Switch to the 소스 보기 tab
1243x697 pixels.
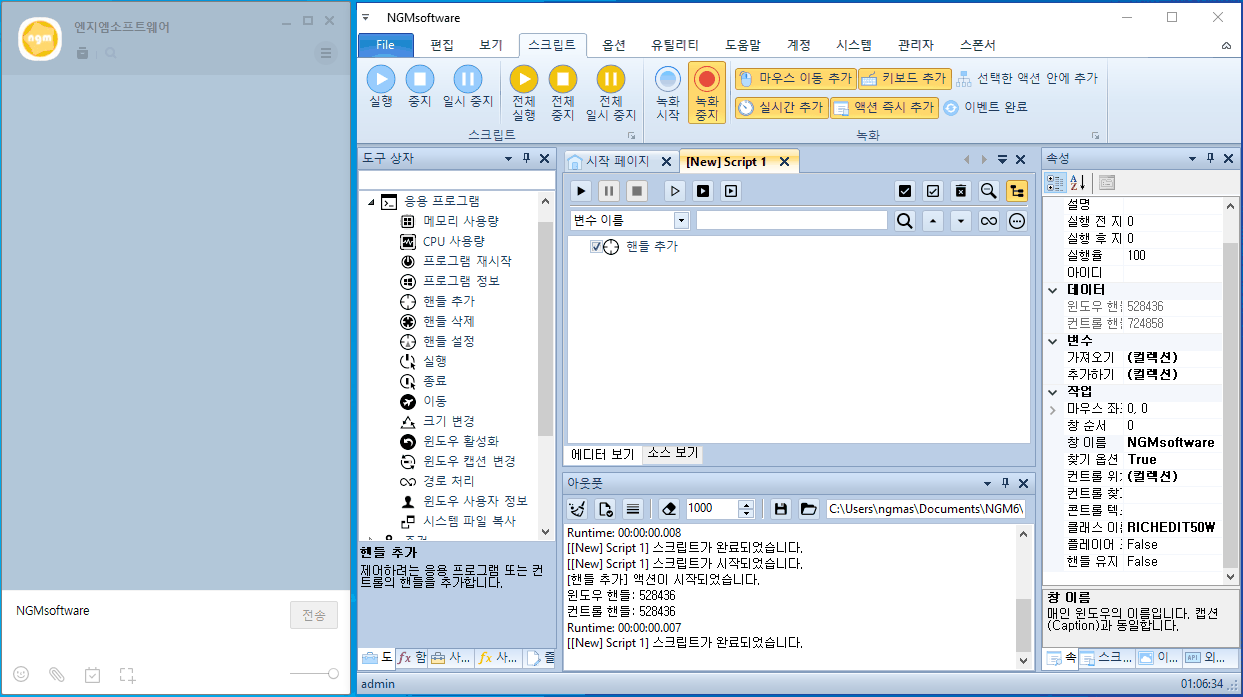click(673, 454)
